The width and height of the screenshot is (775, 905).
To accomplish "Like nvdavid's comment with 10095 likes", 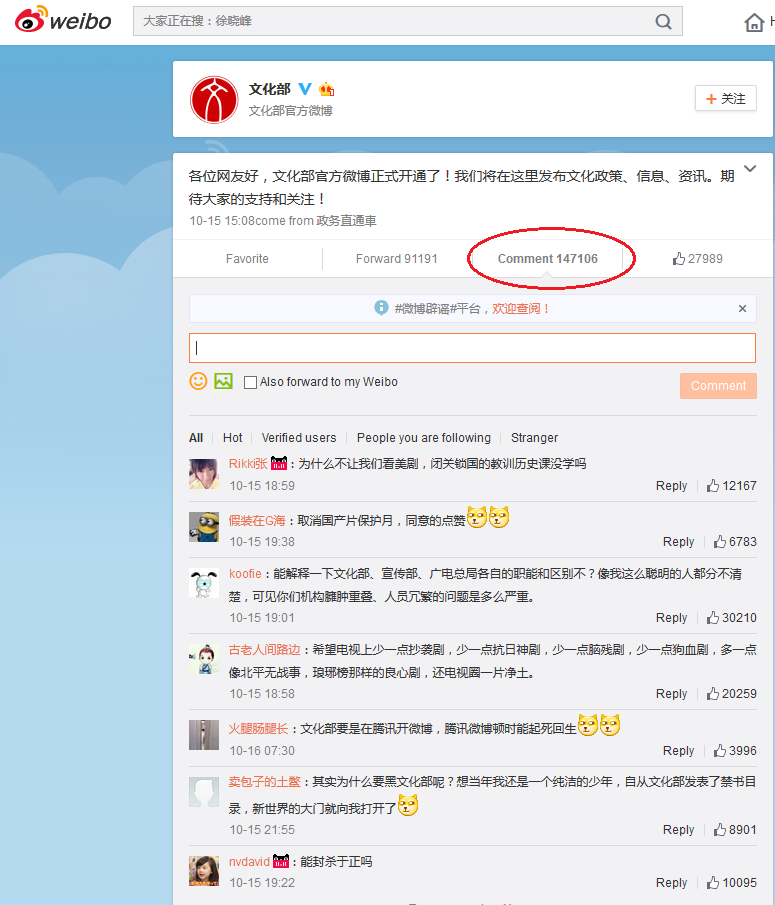I will (x=731, y=882).
